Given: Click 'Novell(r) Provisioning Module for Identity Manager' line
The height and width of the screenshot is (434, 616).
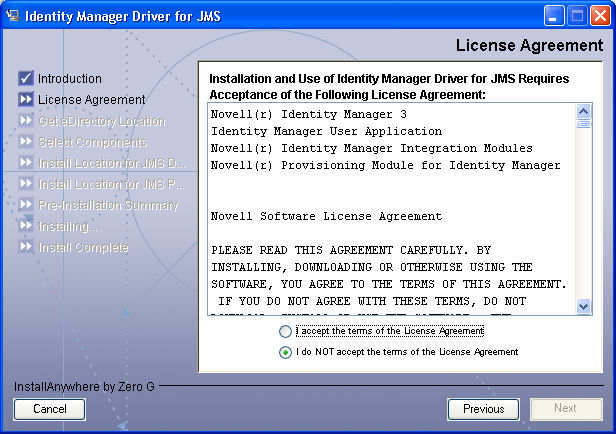Looking at the screenshot, I should click(385, 165).
